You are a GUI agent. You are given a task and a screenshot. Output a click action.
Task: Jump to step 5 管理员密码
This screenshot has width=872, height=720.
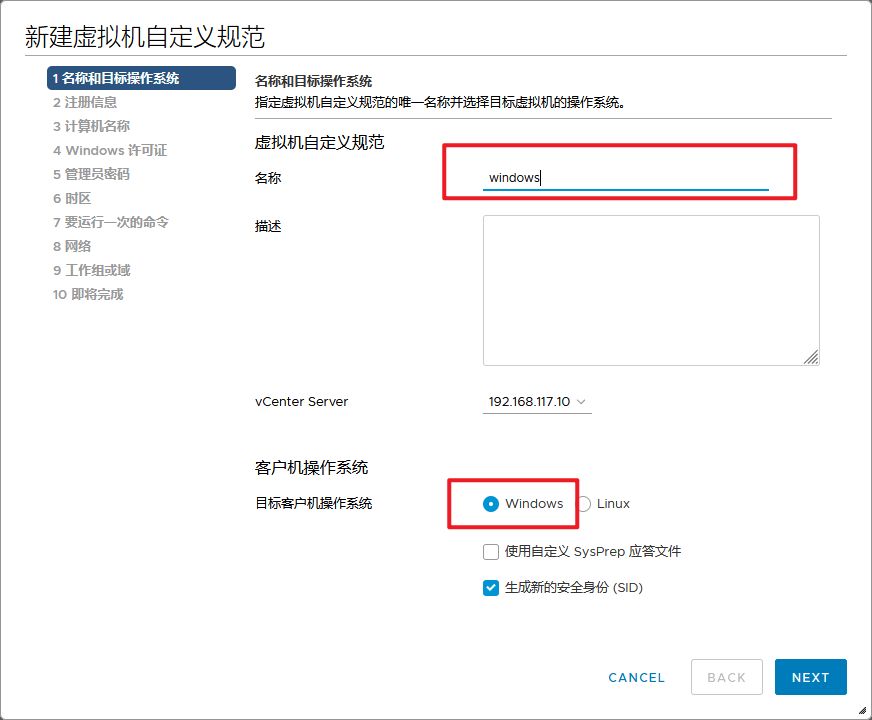coord(91,174)
